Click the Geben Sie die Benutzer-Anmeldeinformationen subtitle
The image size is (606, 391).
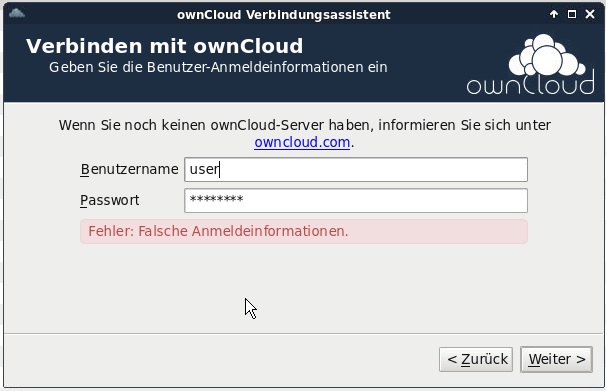(x=218, y=67)
